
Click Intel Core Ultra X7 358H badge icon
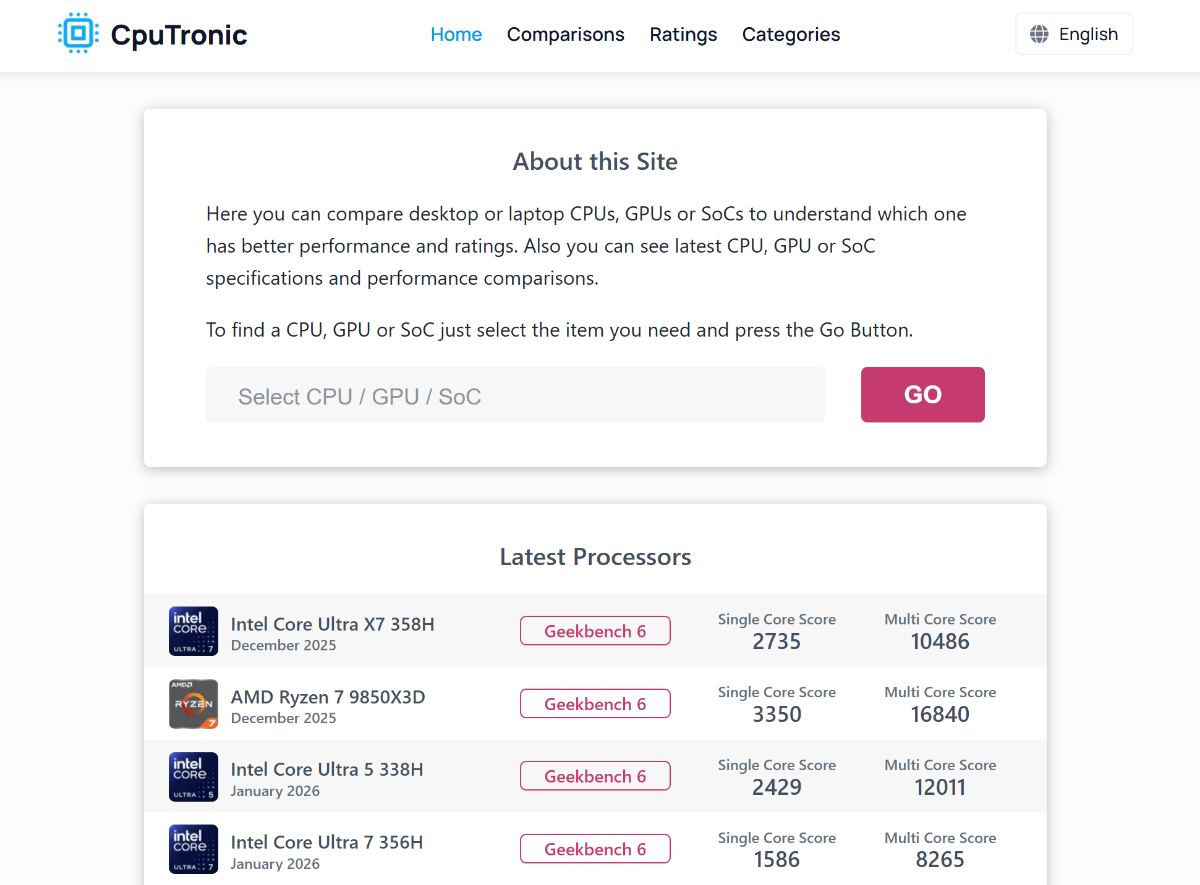pyautogui.click(x=193, y=631)
